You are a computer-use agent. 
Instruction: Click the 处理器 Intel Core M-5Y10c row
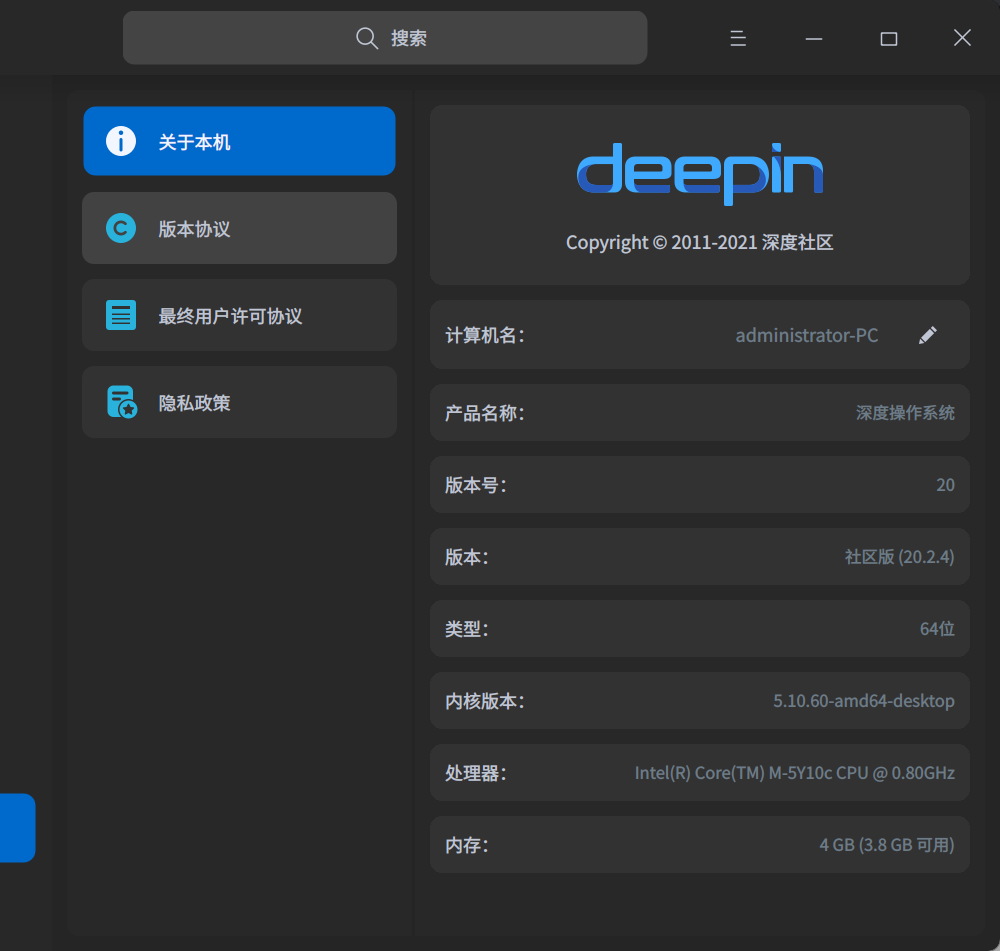click(x=700, y=773)
